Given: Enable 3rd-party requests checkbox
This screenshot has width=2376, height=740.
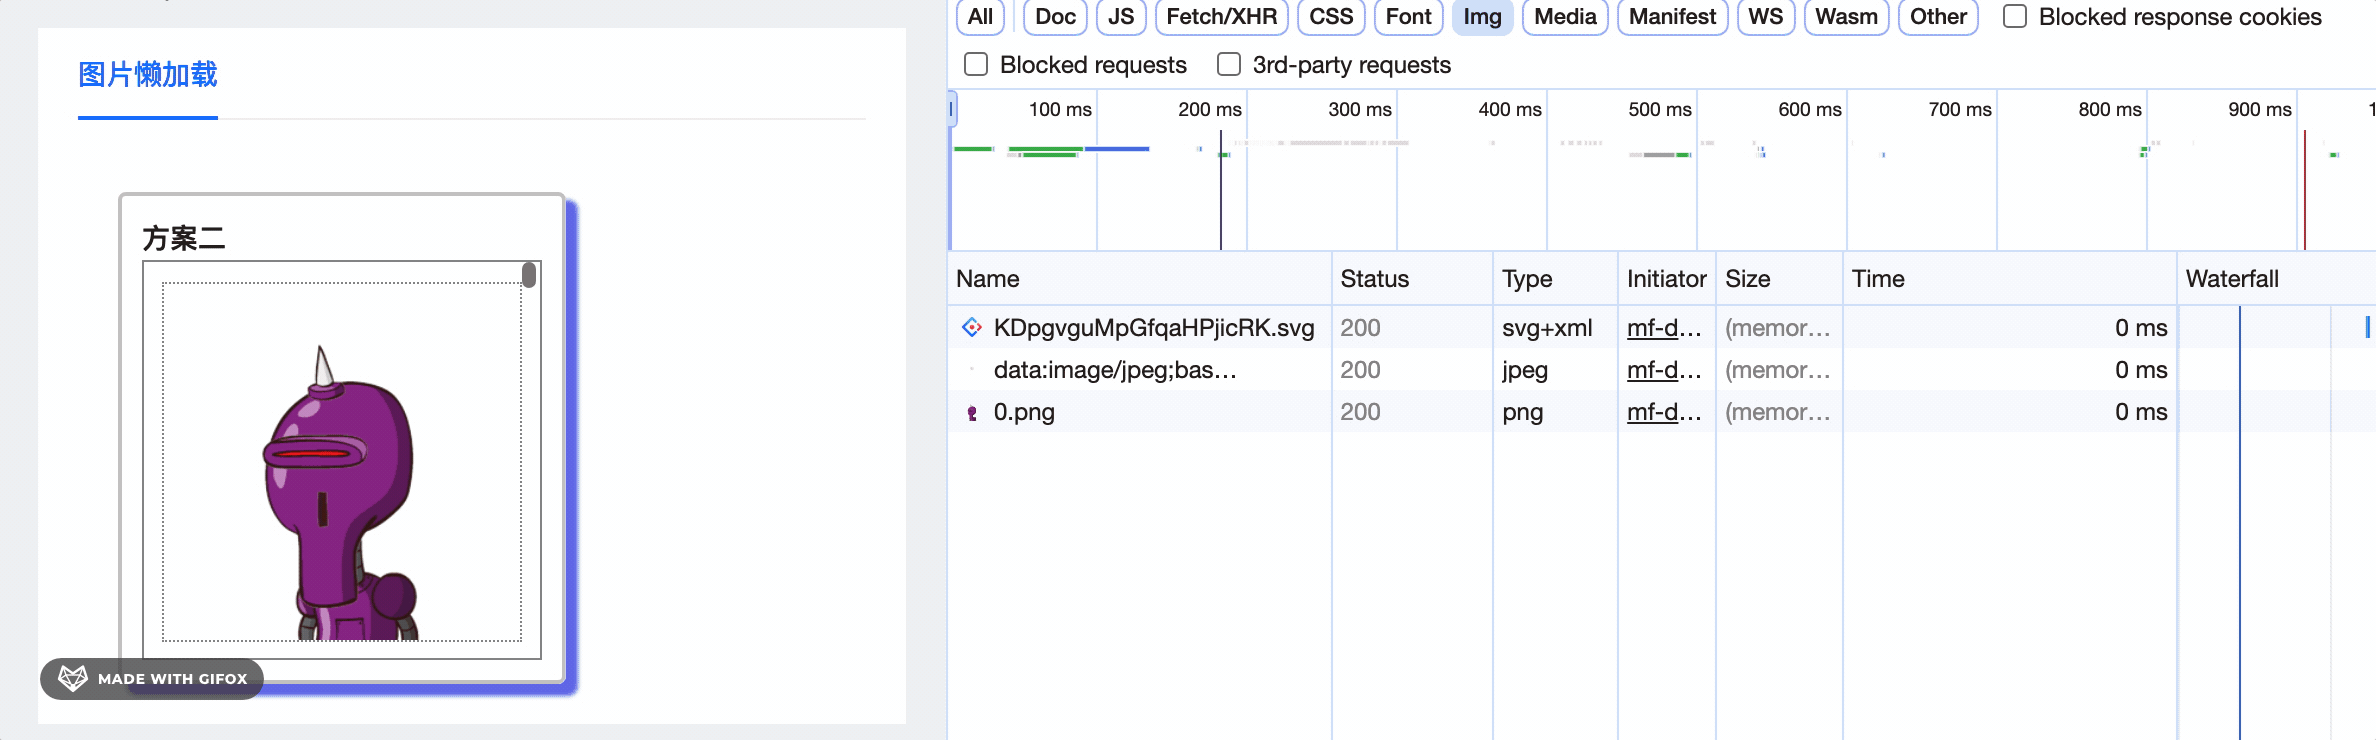Looking at the screenshot, I should point(1229,64).
